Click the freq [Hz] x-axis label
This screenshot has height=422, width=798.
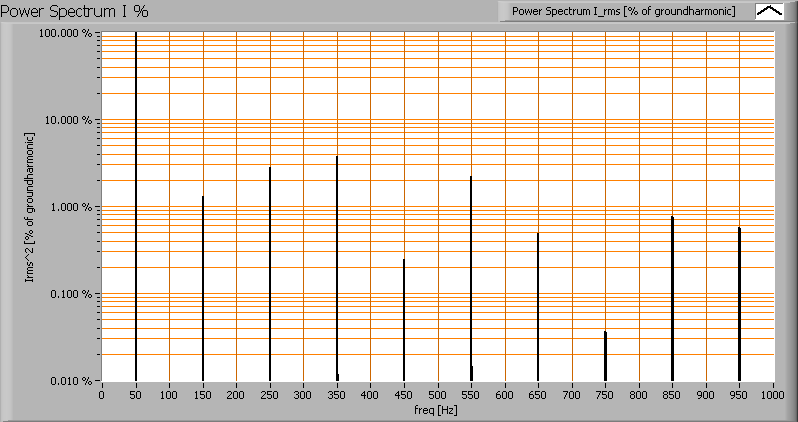(436, 410)
